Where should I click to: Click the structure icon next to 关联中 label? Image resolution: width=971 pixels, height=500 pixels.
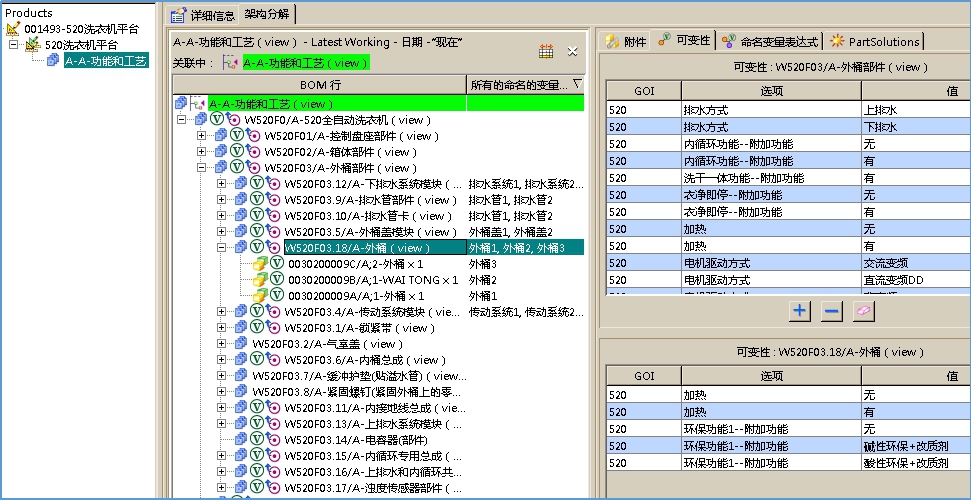tap(230, 63)
